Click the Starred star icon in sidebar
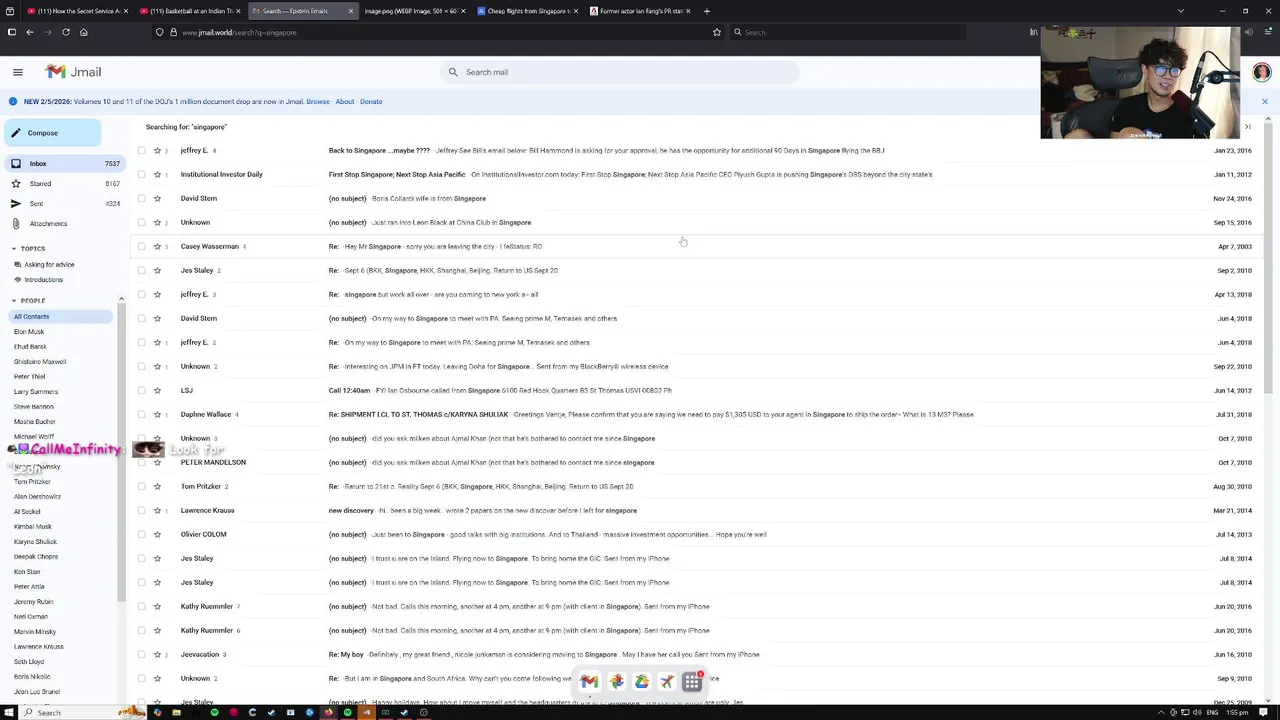The height and width of the screenshot is (720, 1280). [16, 183]
